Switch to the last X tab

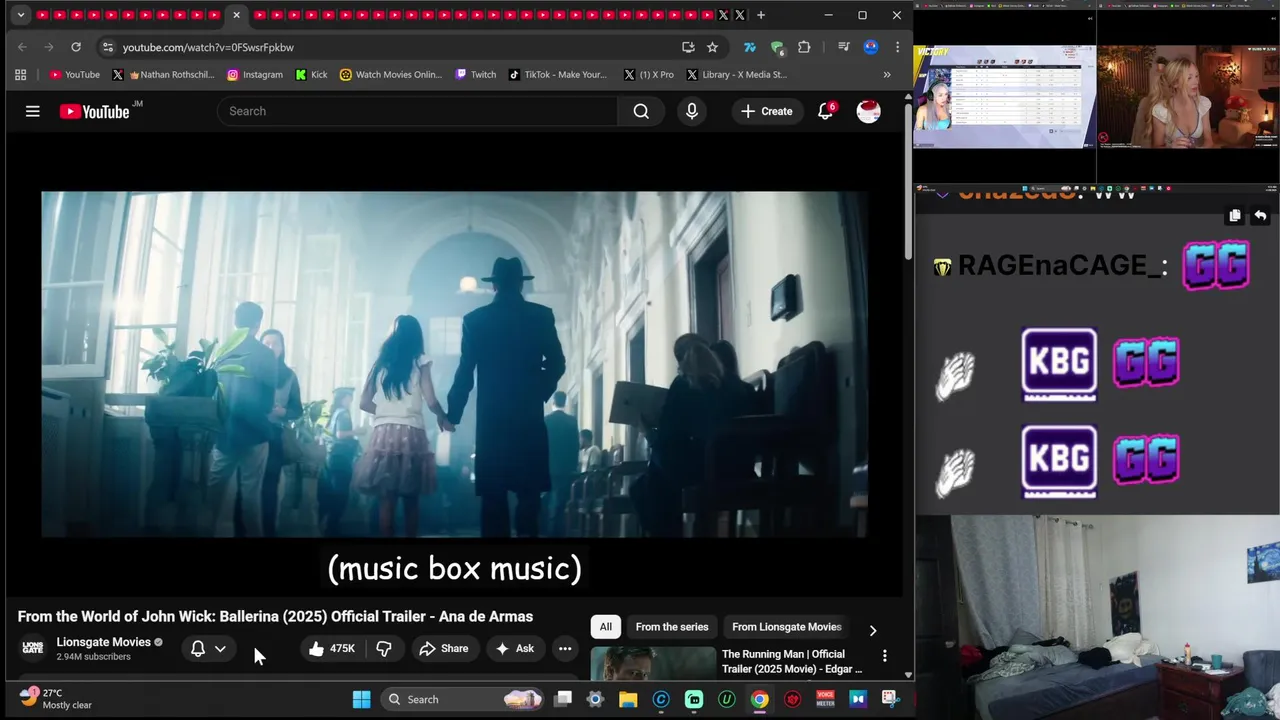pos(740,15)
